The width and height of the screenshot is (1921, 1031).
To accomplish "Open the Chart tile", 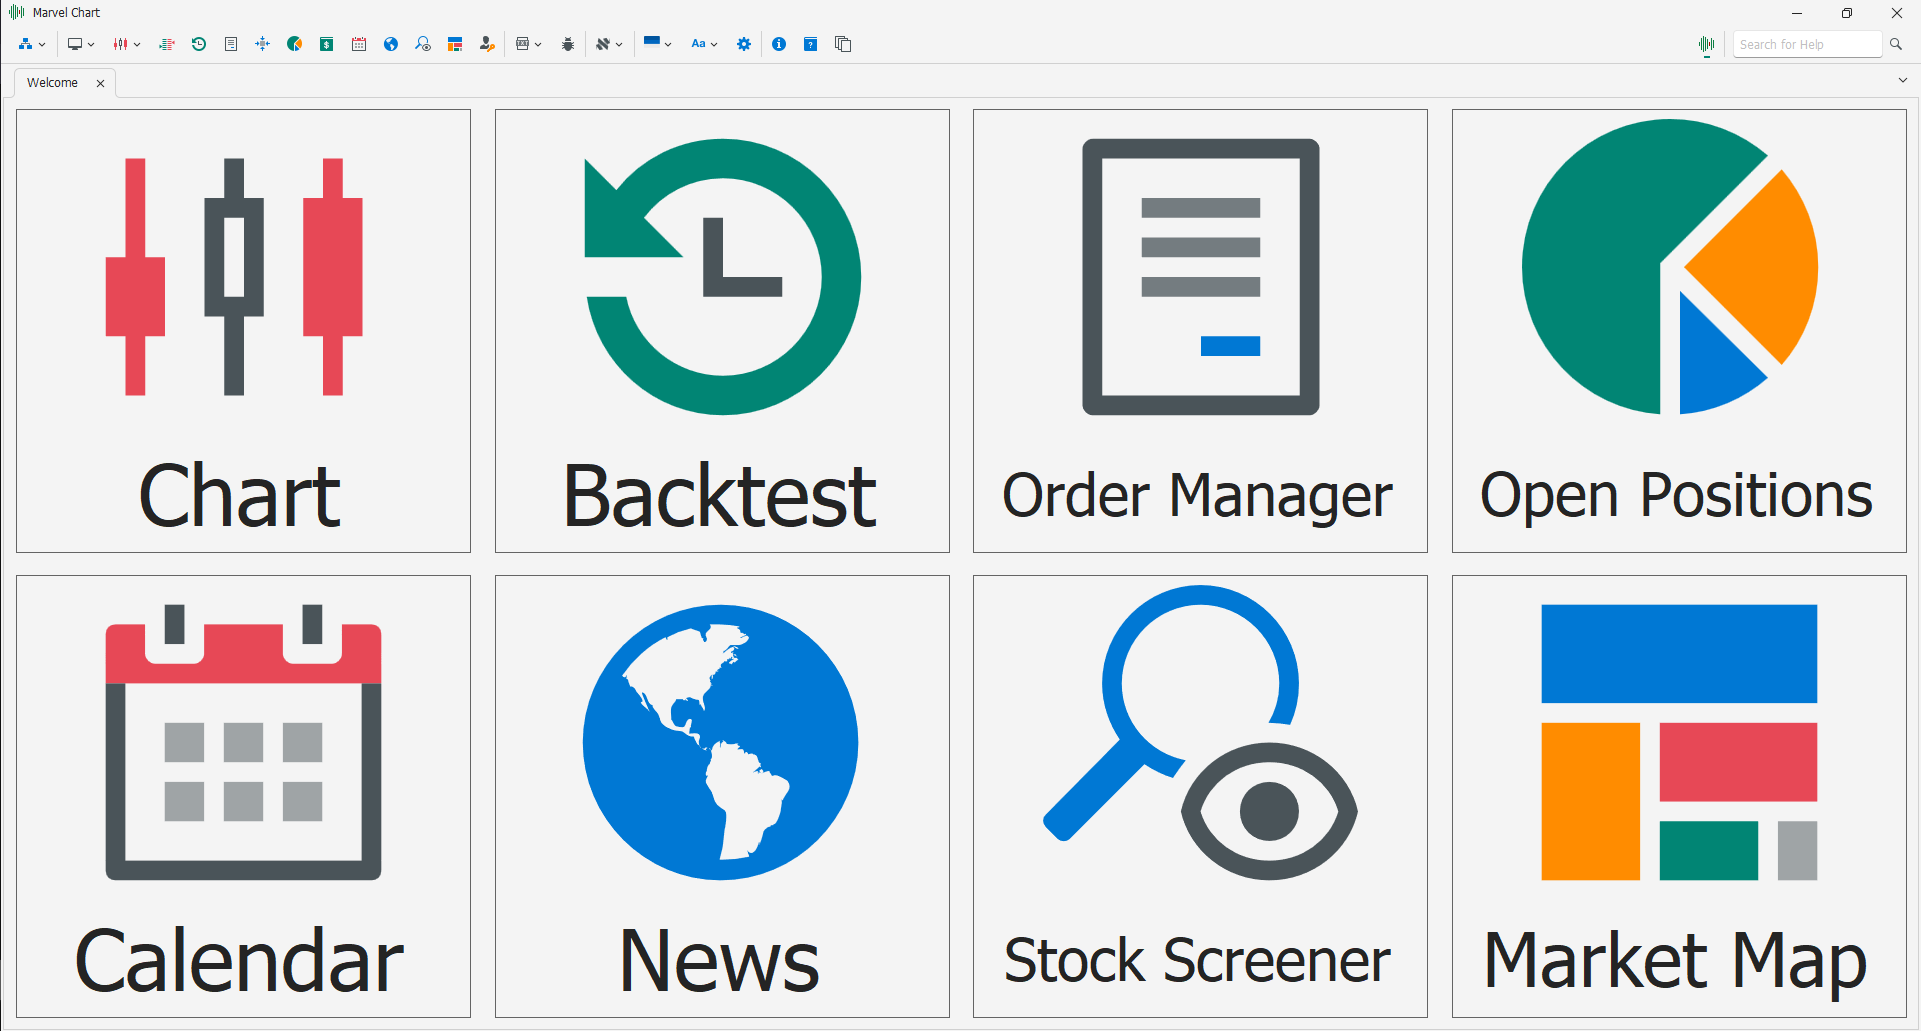I will [x=243, y=331].
